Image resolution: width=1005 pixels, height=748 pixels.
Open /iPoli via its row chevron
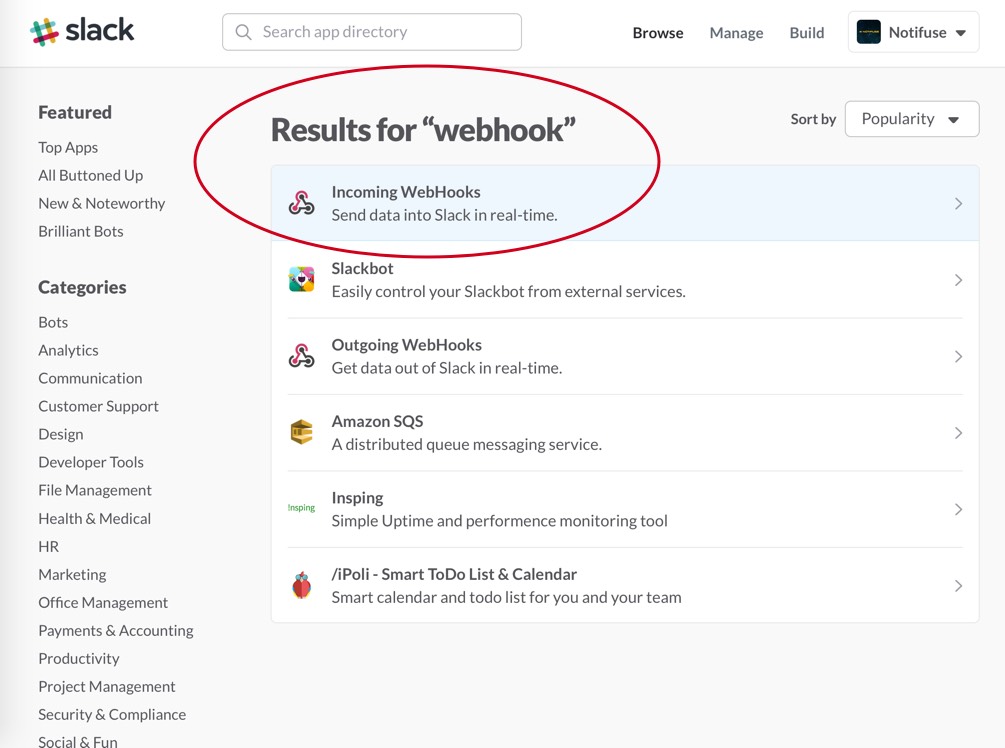pos(958,585)
